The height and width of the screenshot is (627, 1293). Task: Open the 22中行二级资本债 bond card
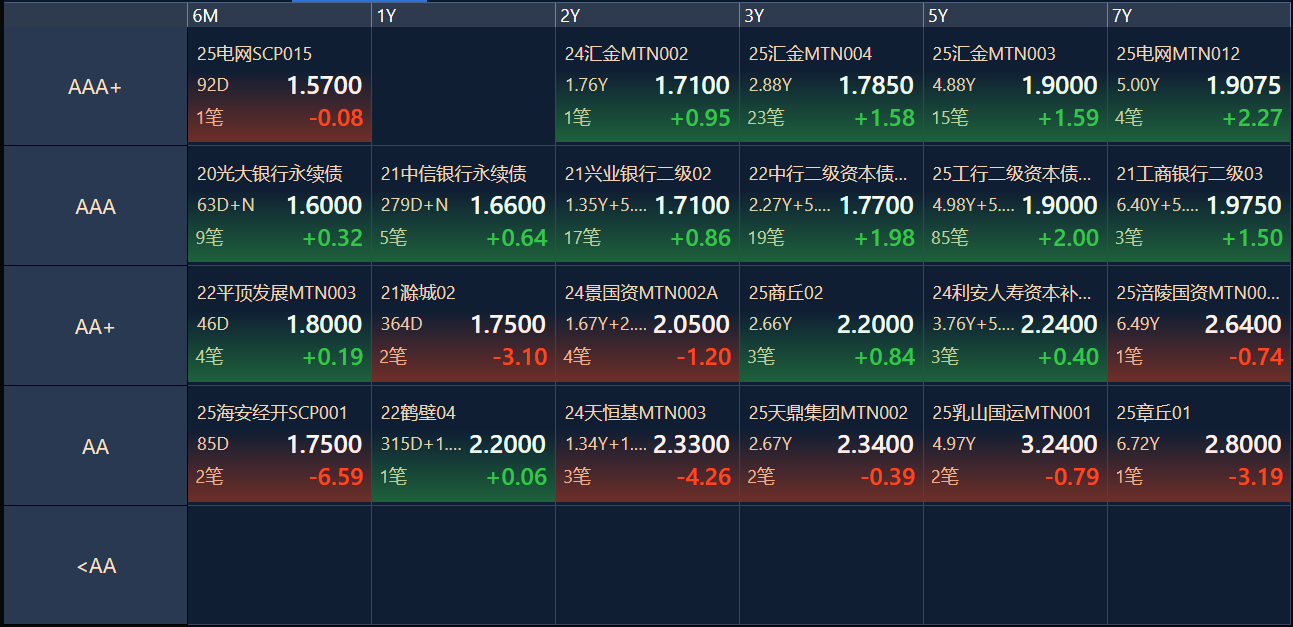pyautogui.click(x=831, y=206)
